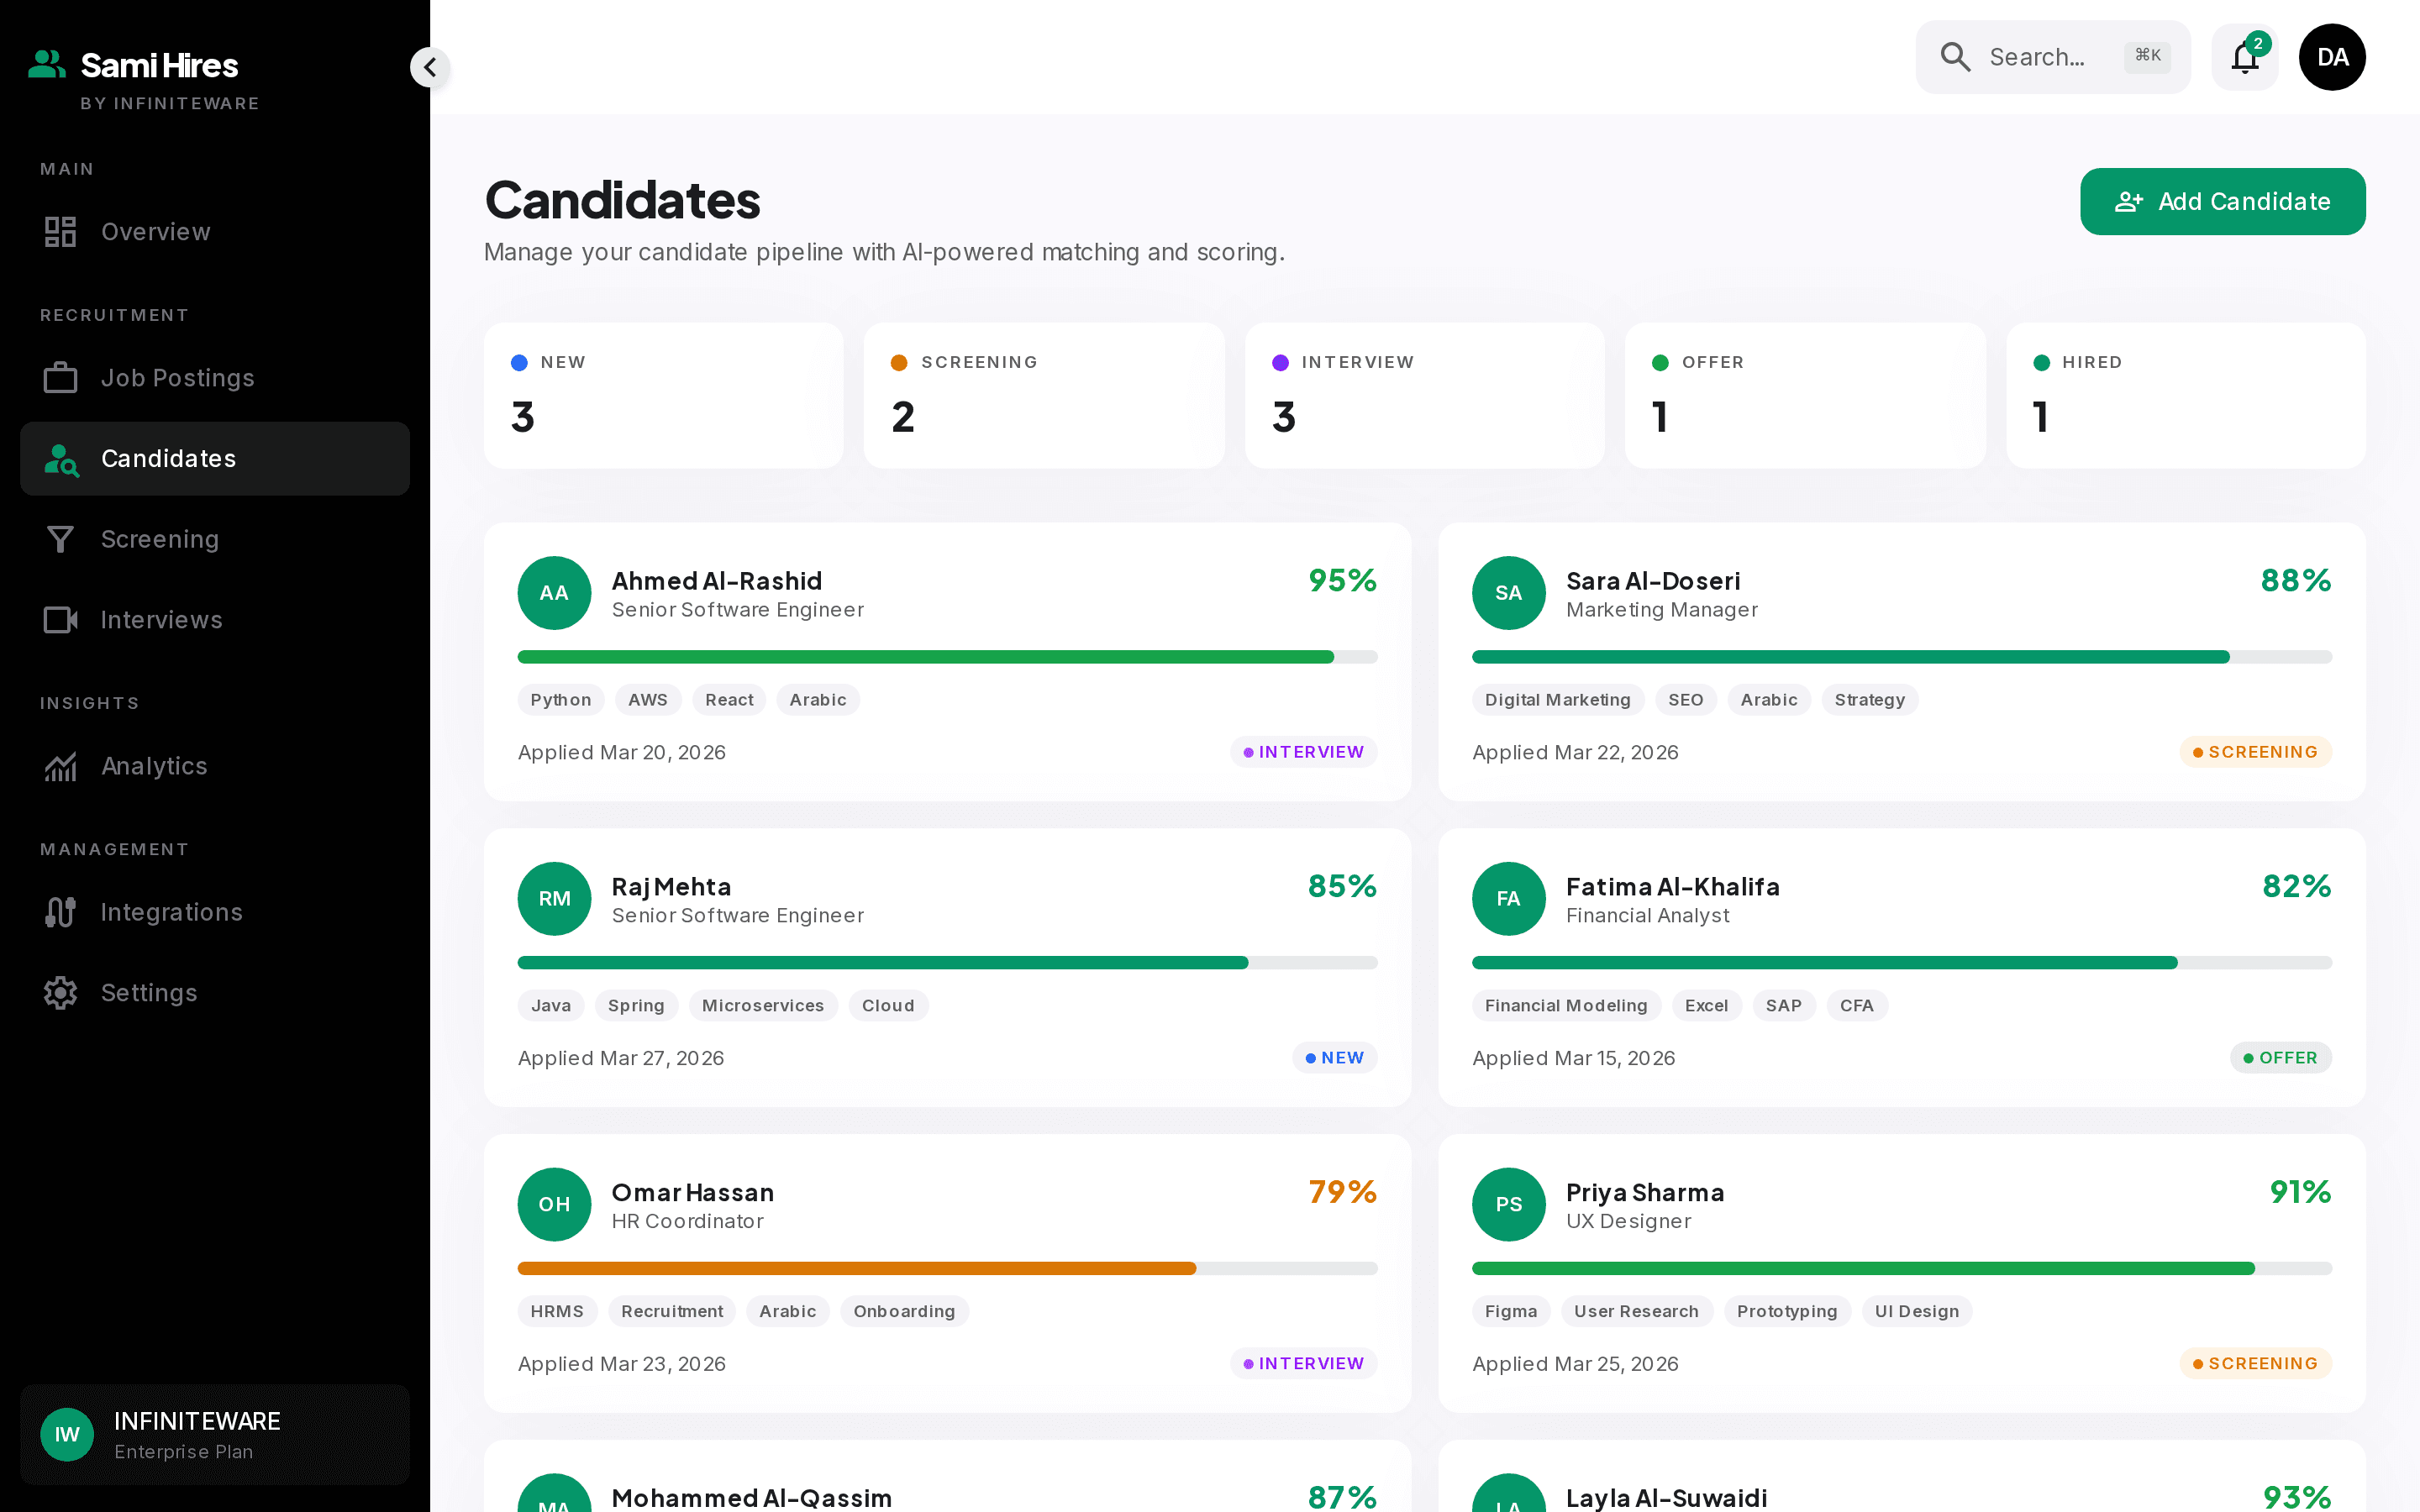Focus the Search input field
Viewport: 2420px width, 1512px height.
(2053, 57)
